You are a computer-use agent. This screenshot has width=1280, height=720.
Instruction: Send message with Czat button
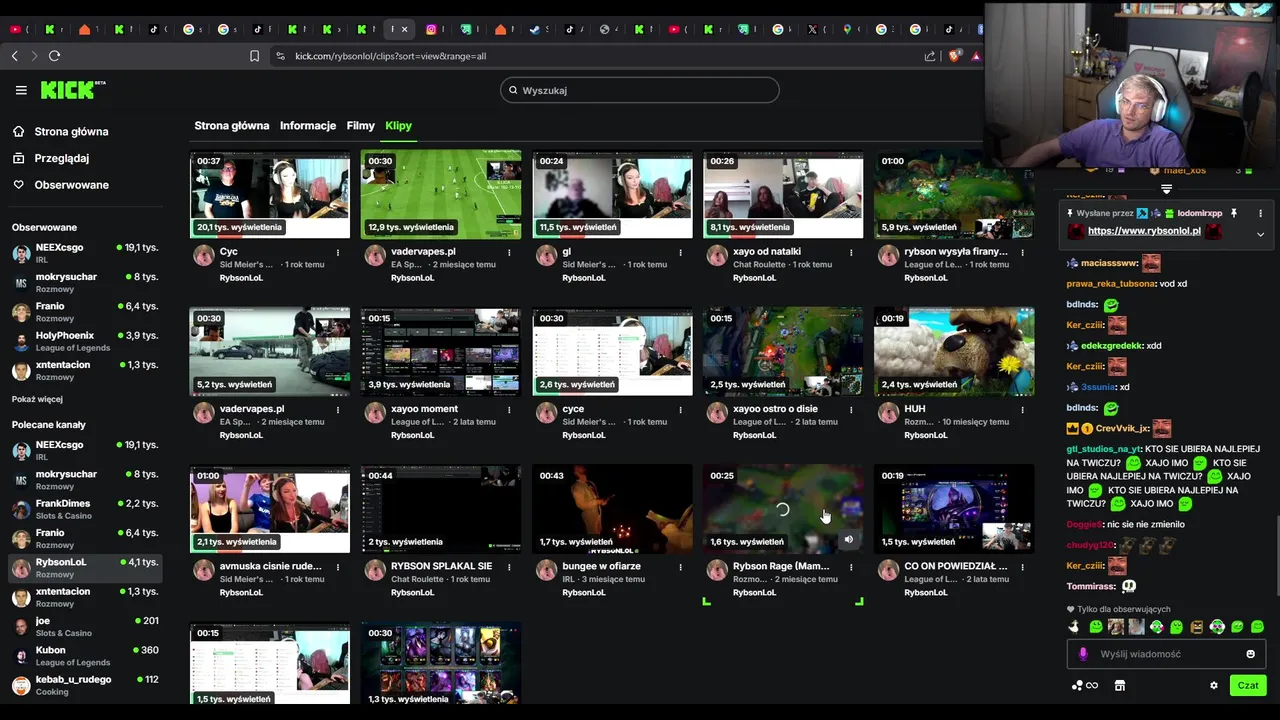pyautogui.click(x=1248, y=685)
